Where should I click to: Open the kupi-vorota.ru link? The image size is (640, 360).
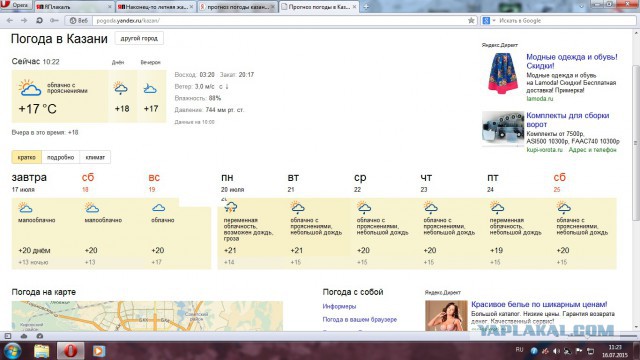[x=544, y=150]
